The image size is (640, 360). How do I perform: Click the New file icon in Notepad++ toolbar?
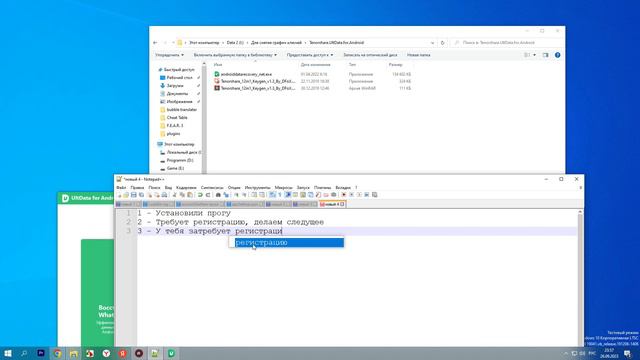pyautogui.click(x=119, y=195)
